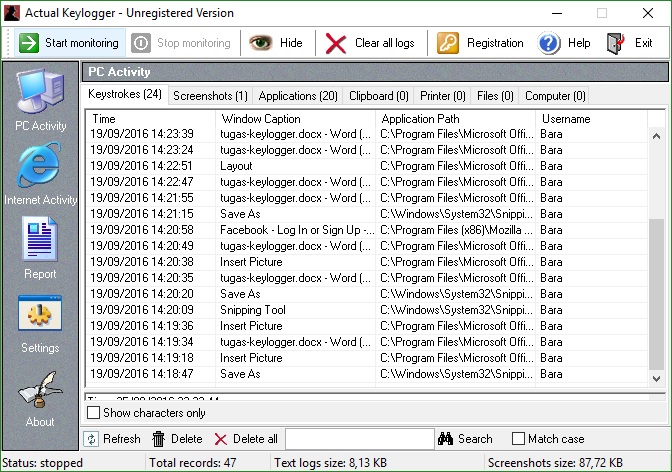Sort by the Time column header
672x472 pixels.
pyautogui.click(x=150, y=119)
